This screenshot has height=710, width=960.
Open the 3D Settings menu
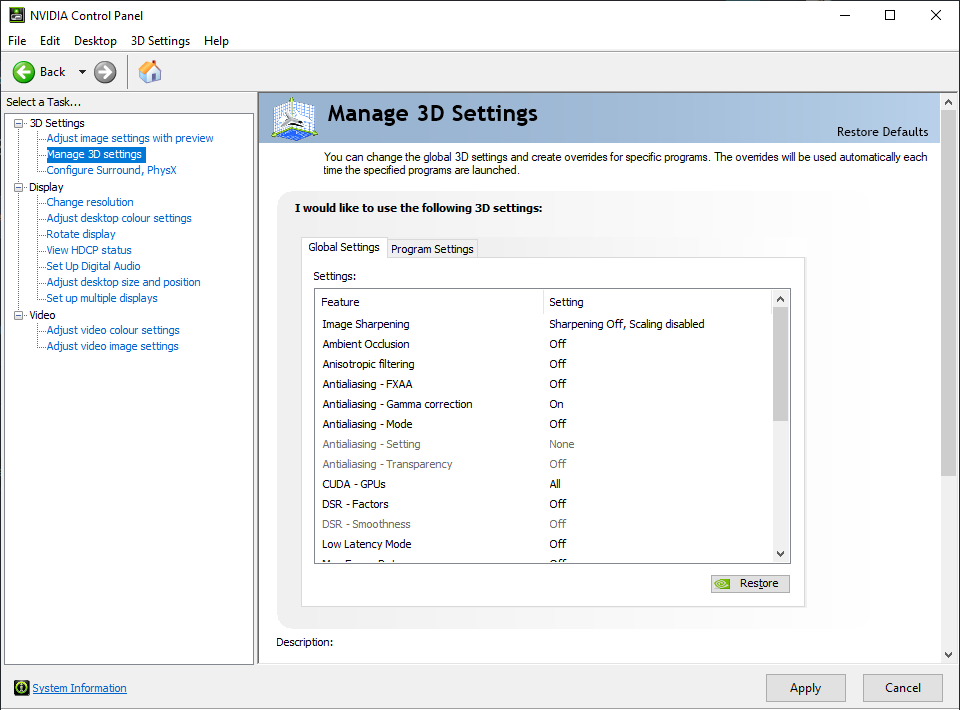click(160, 41)
